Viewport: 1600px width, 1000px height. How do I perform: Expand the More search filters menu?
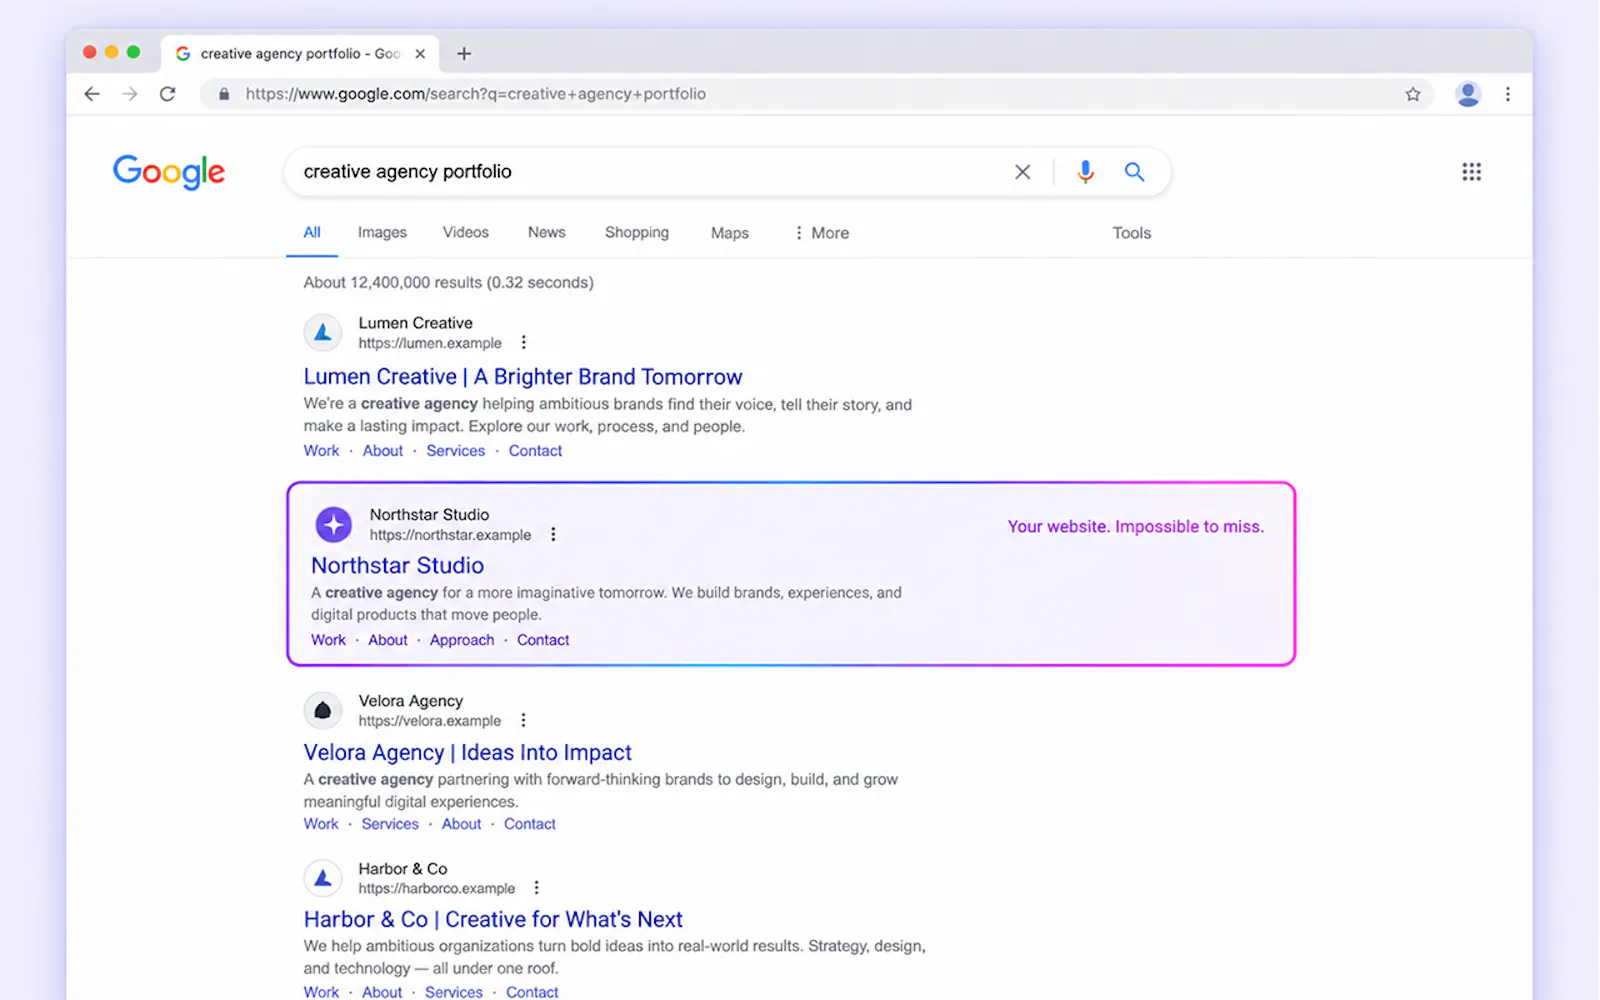(x=821, y=233)
